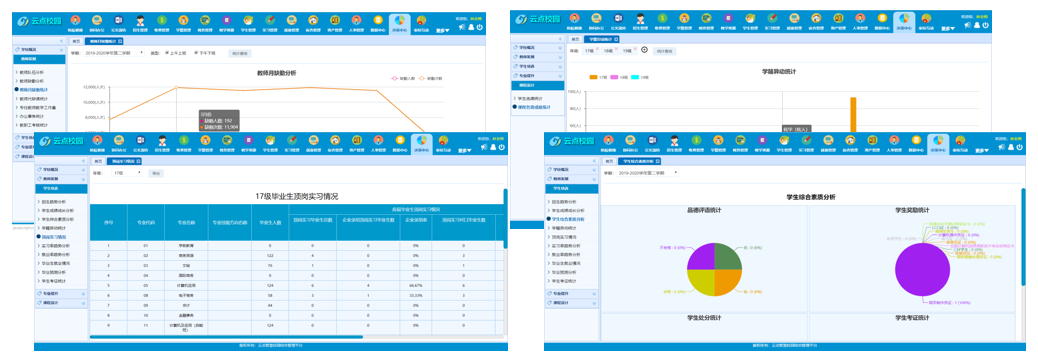1038x361 pixels.
Task: Close 教师月缺勤统计 tab via its x
Action: click(x=119, y=41)
